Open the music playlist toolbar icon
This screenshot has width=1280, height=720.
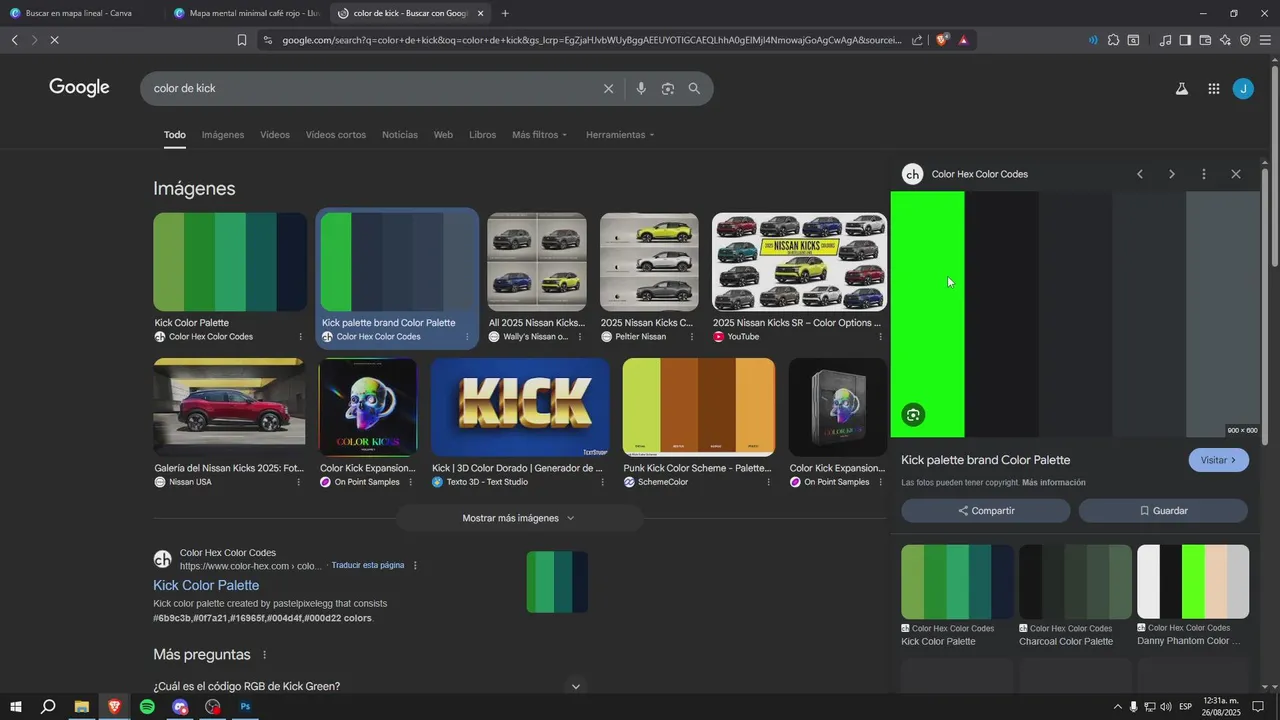(x=1165, y=40)
